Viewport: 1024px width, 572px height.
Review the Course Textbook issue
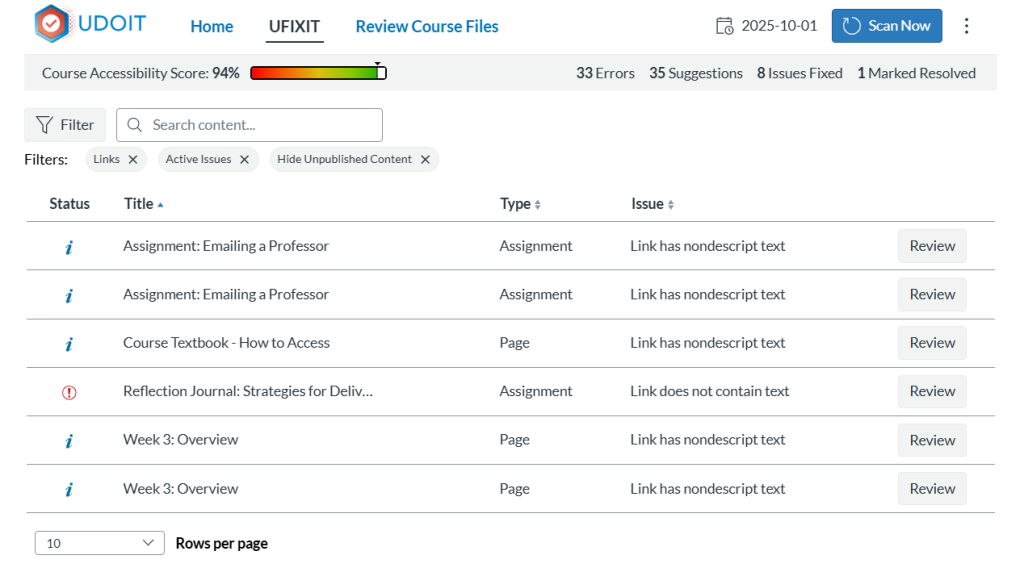pos(932,342)
